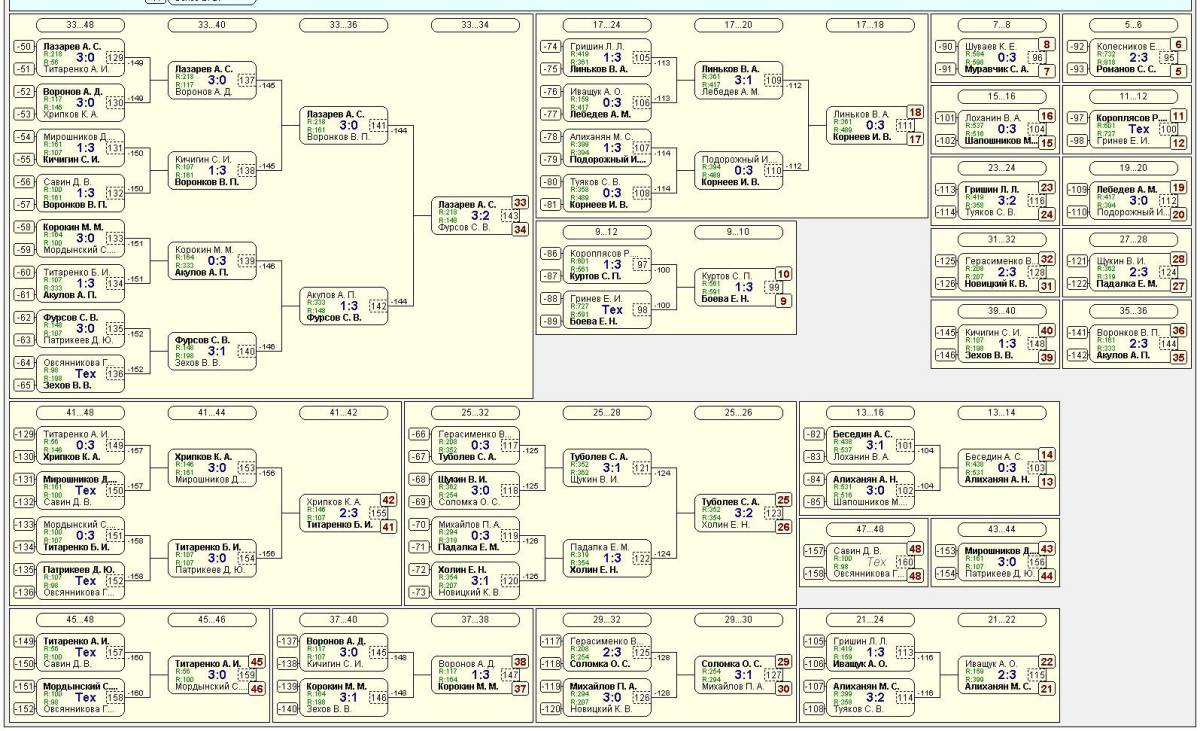Click the 3:2 score in 33...34 final
This screenshot has height=731, width=1200.
coord(481,215)
